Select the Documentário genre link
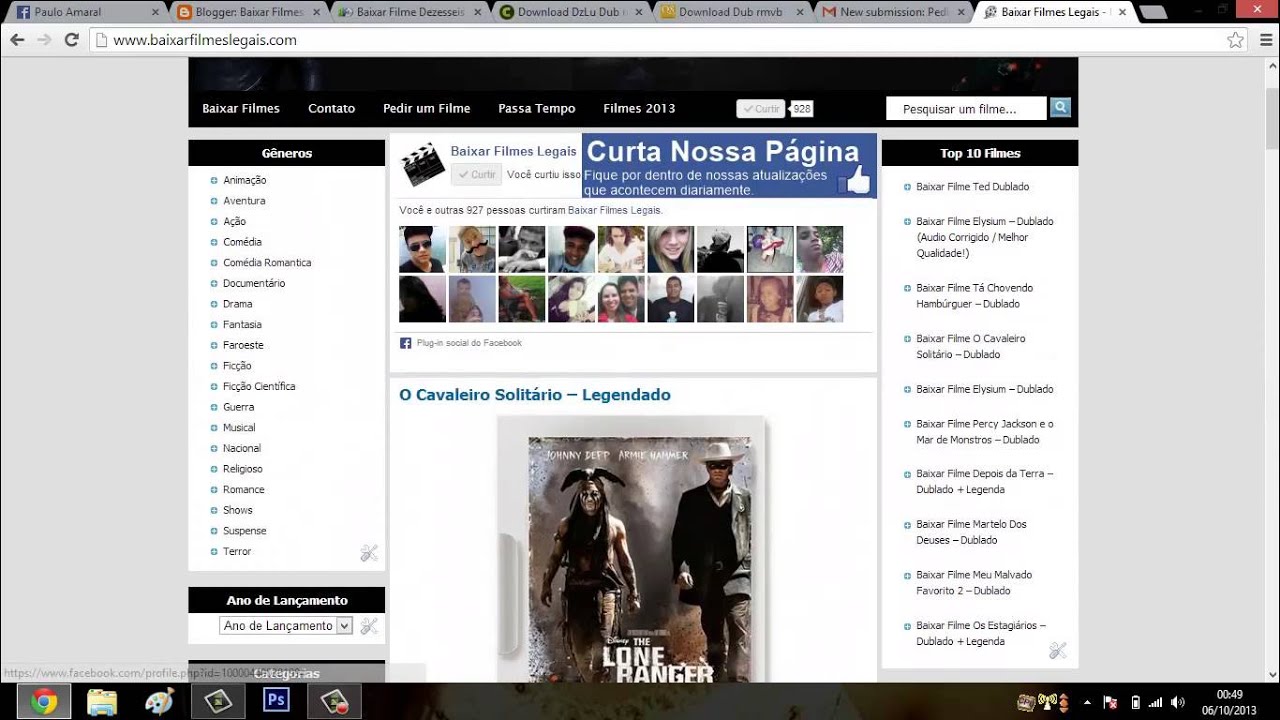 (x=254, y=283)
